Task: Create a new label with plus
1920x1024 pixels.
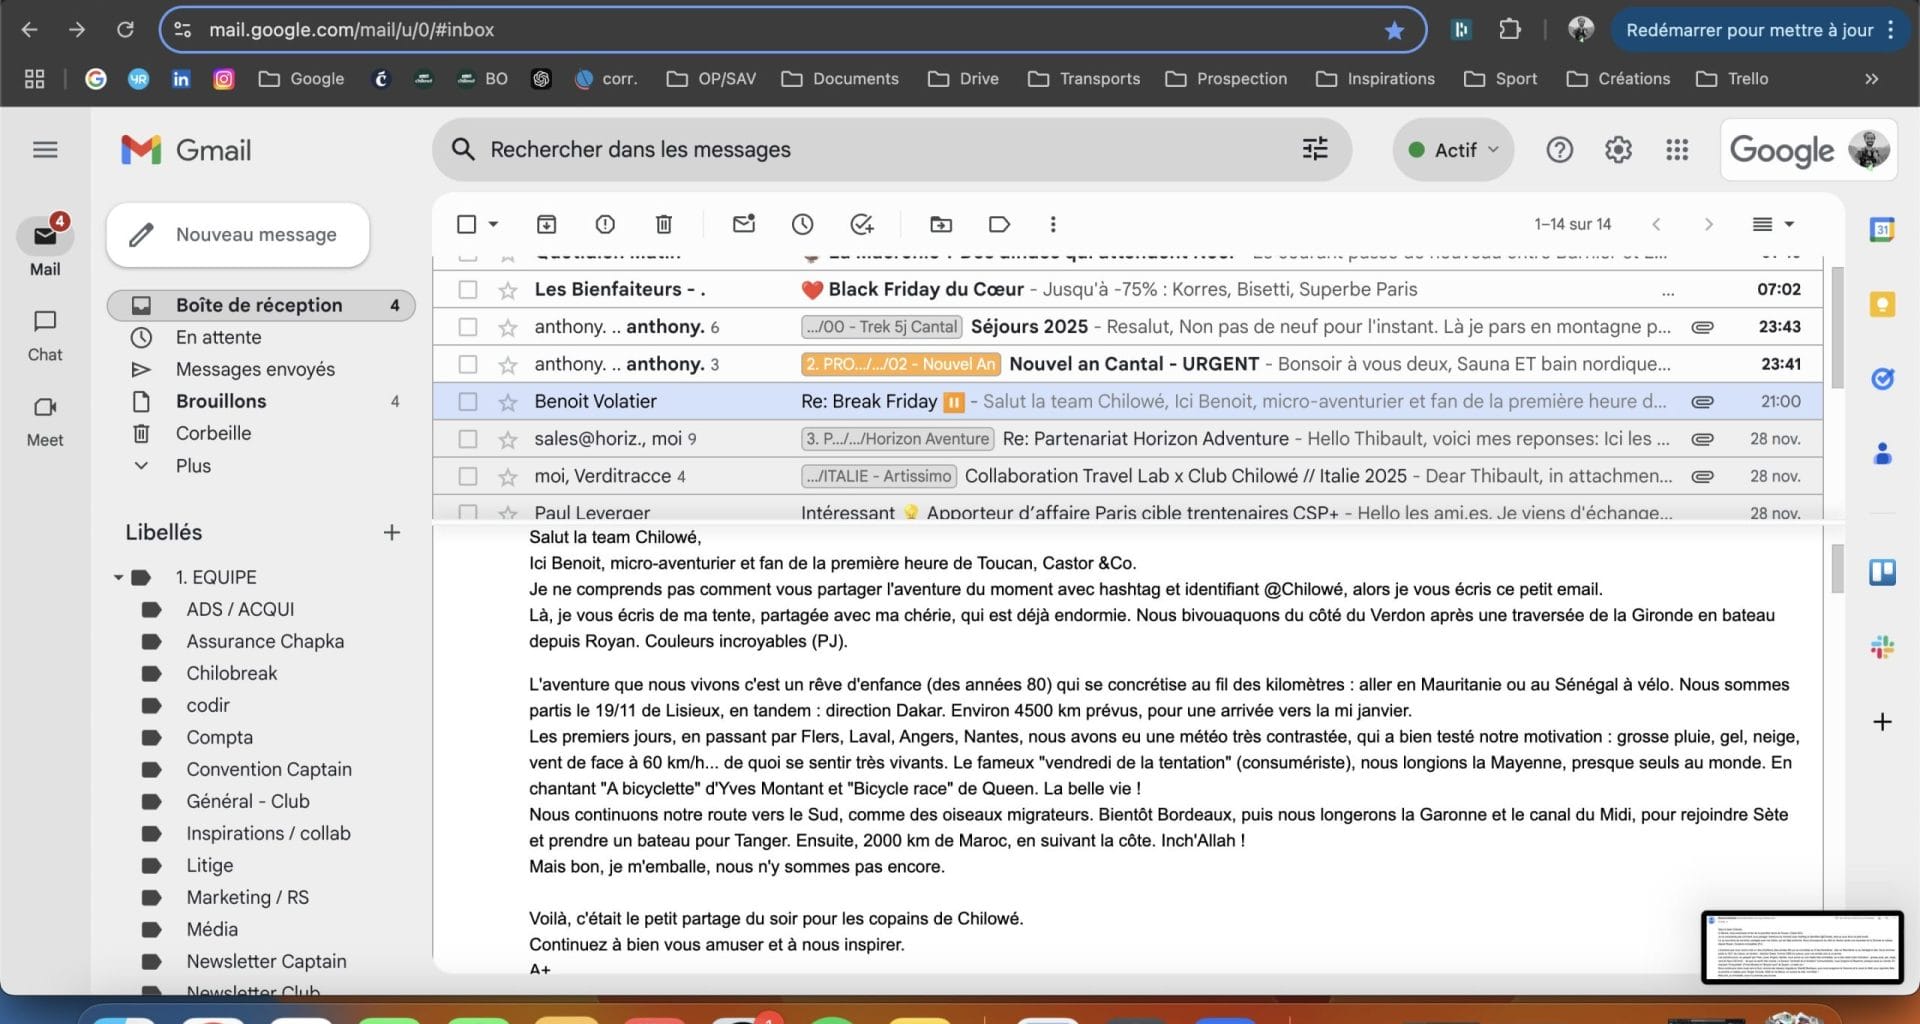Action: [392, 533]
